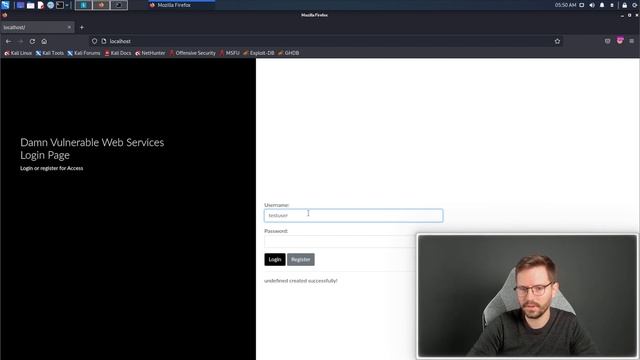Open Exploit-DB bookmark
This screenshot has height=360, width=640.
259,53
